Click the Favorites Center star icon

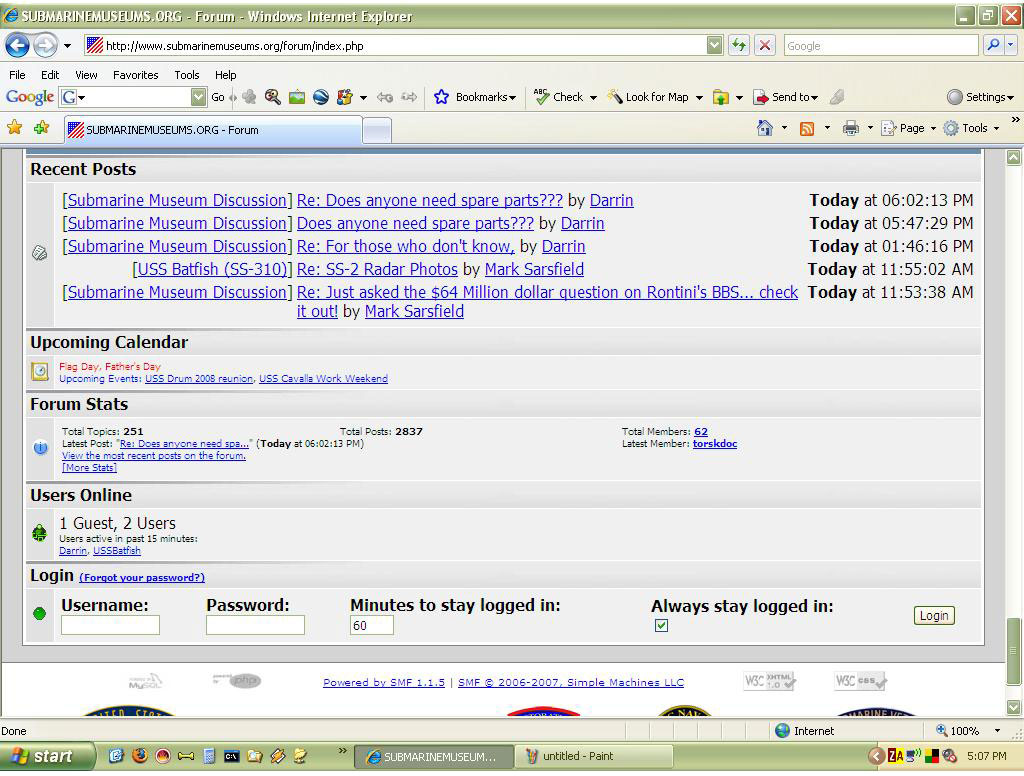[x=14, y=128]
